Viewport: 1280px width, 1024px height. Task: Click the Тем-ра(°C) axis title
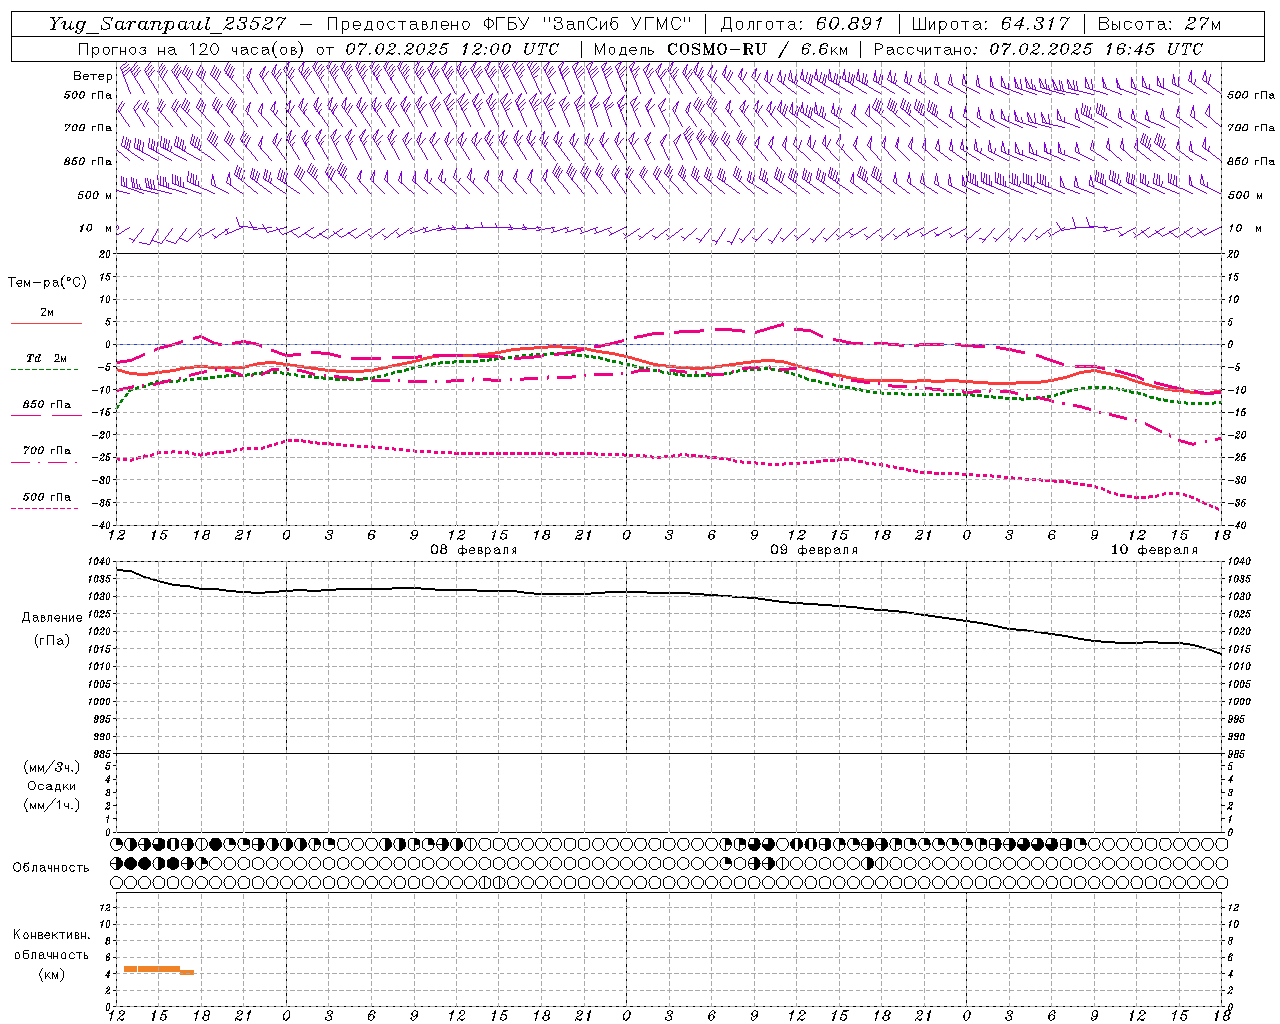tap(47, 283)
